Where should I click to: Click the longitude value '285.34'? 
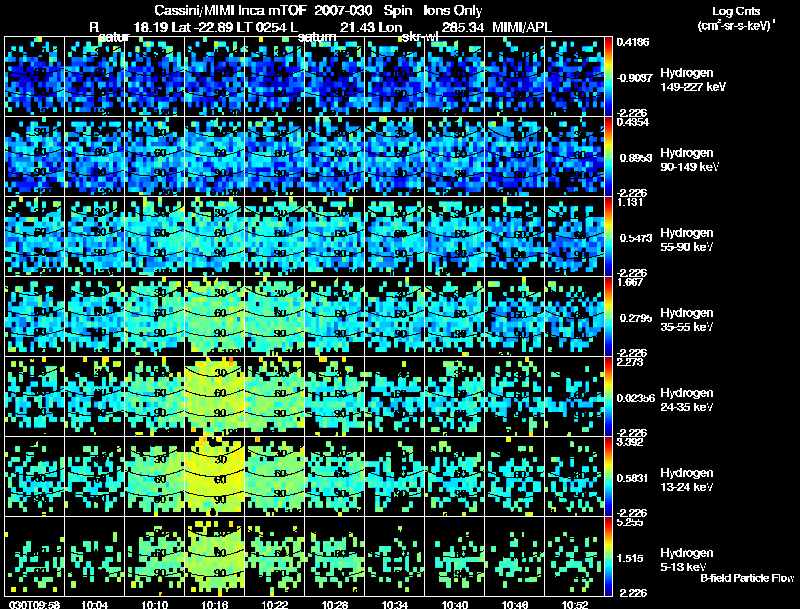[x=463, y=28]
